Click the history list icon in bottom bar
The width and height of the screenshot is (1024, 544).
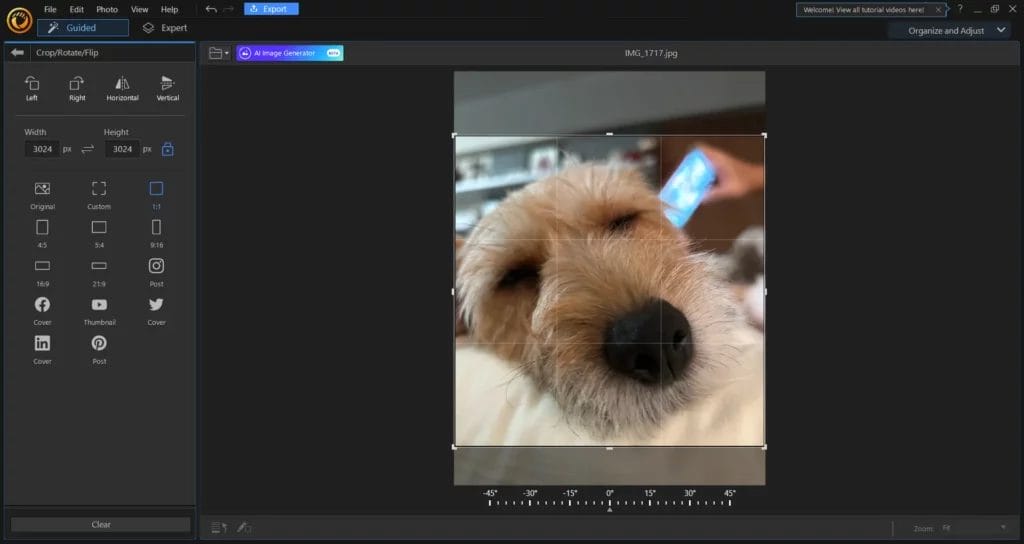219,528
